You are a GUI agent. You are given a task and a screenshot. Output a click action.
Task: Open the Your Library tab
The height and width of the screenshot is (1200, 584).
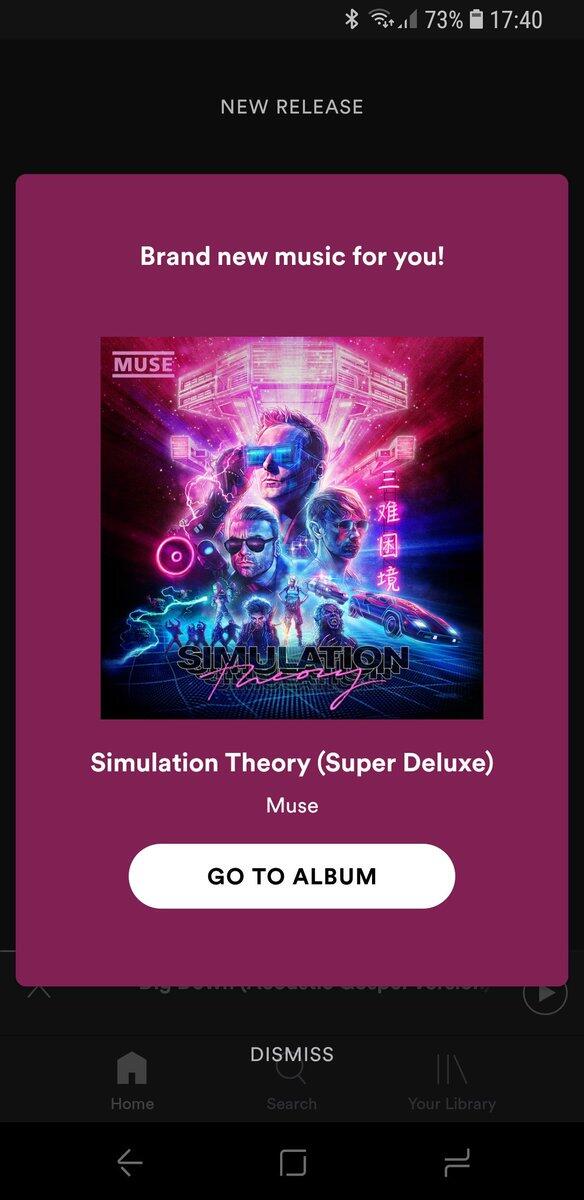pos(452,1083)
